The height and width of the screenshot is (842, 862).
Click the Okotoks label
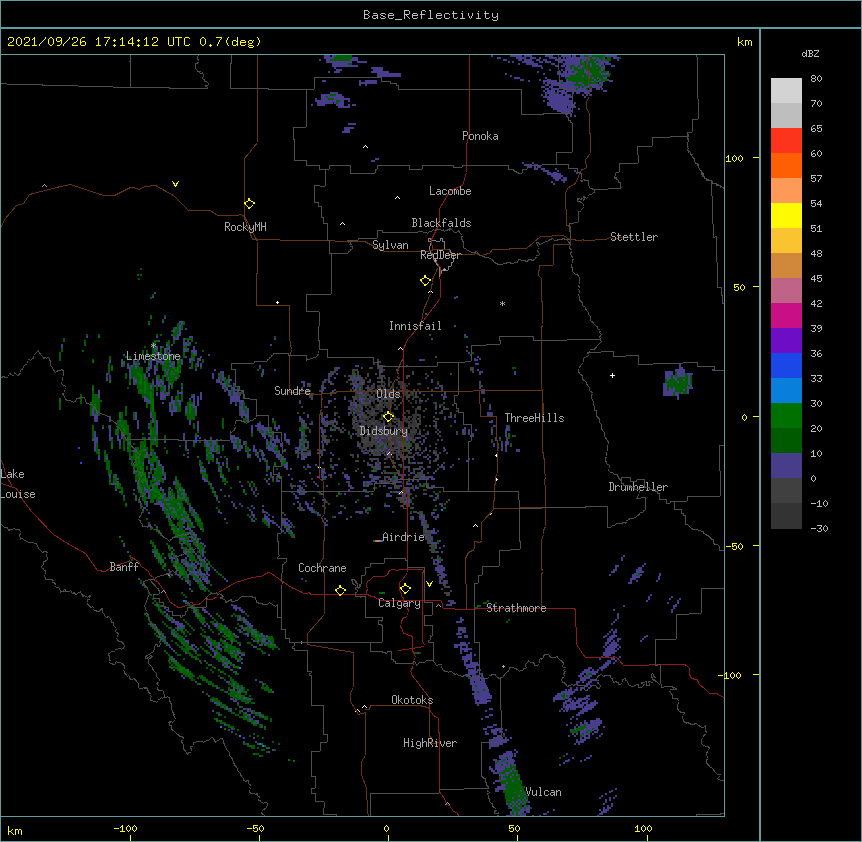click(412, 700)
